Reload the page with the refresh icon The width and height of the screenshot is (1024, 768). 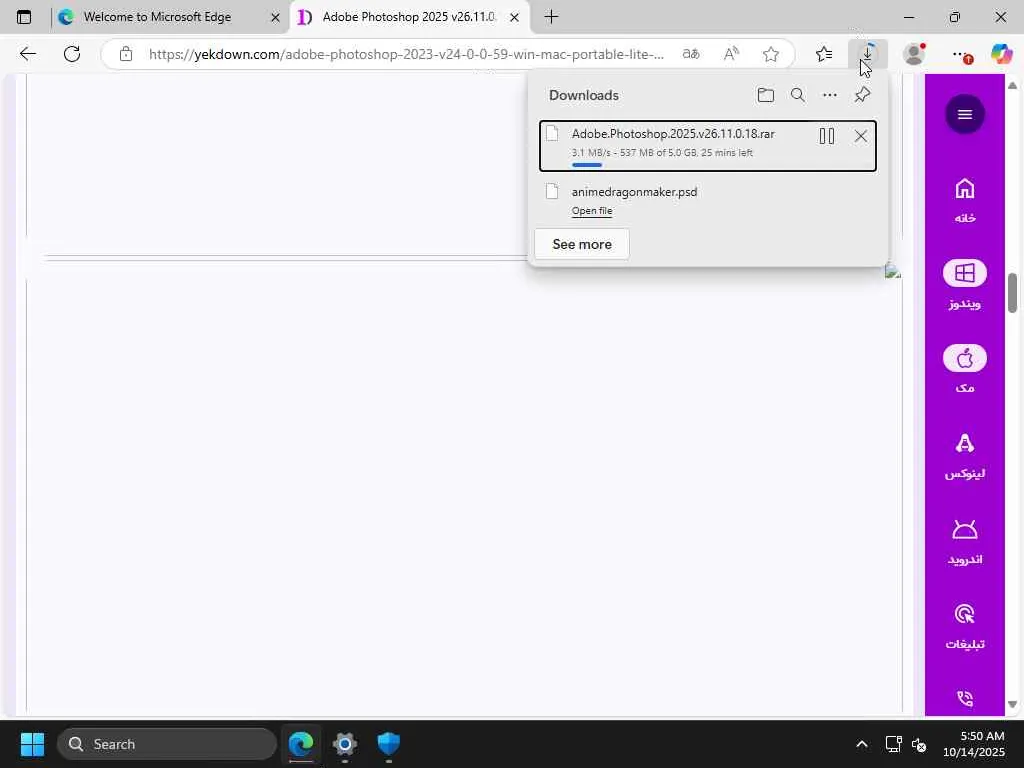(x=72, y=54)
